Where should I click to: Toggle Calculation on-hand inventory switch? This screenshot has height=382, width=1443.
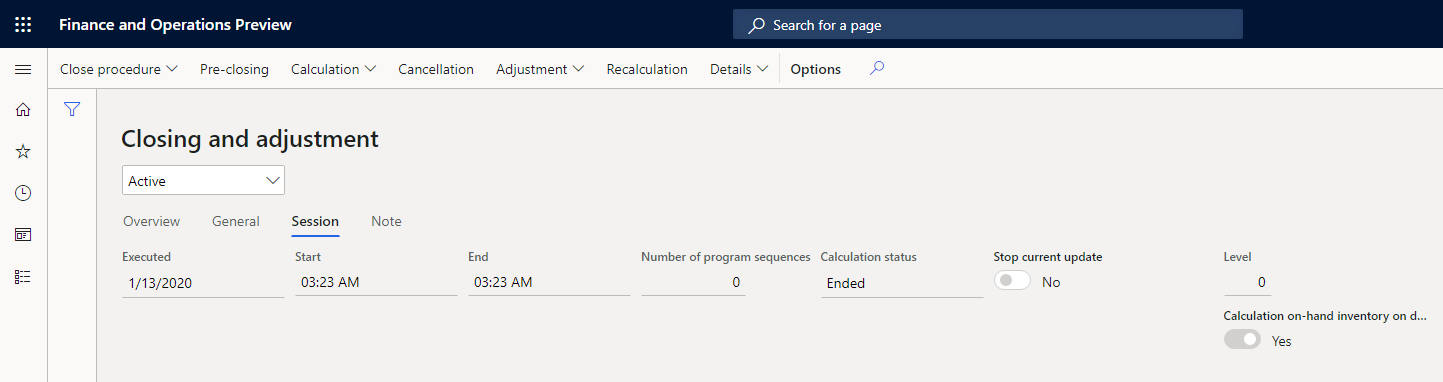pos(1242,340)
